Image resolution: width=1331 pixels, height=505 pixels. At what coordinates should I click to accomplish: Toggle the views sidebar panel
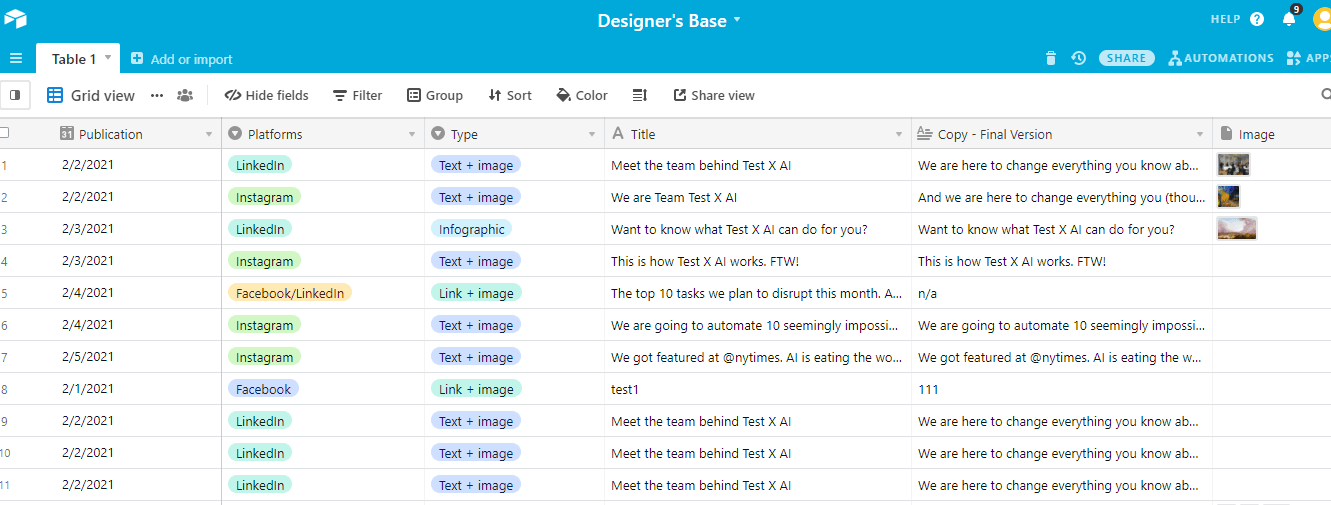point(15,95)
